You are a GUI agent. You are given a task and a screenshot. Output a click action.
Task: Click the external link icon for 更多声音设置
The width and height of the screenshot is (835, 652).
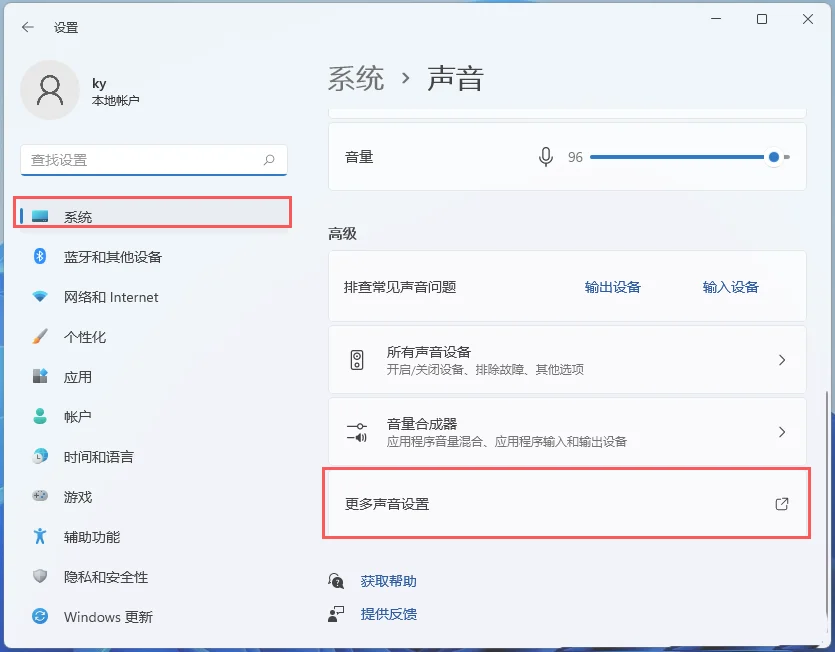click(x=781, y=504)
